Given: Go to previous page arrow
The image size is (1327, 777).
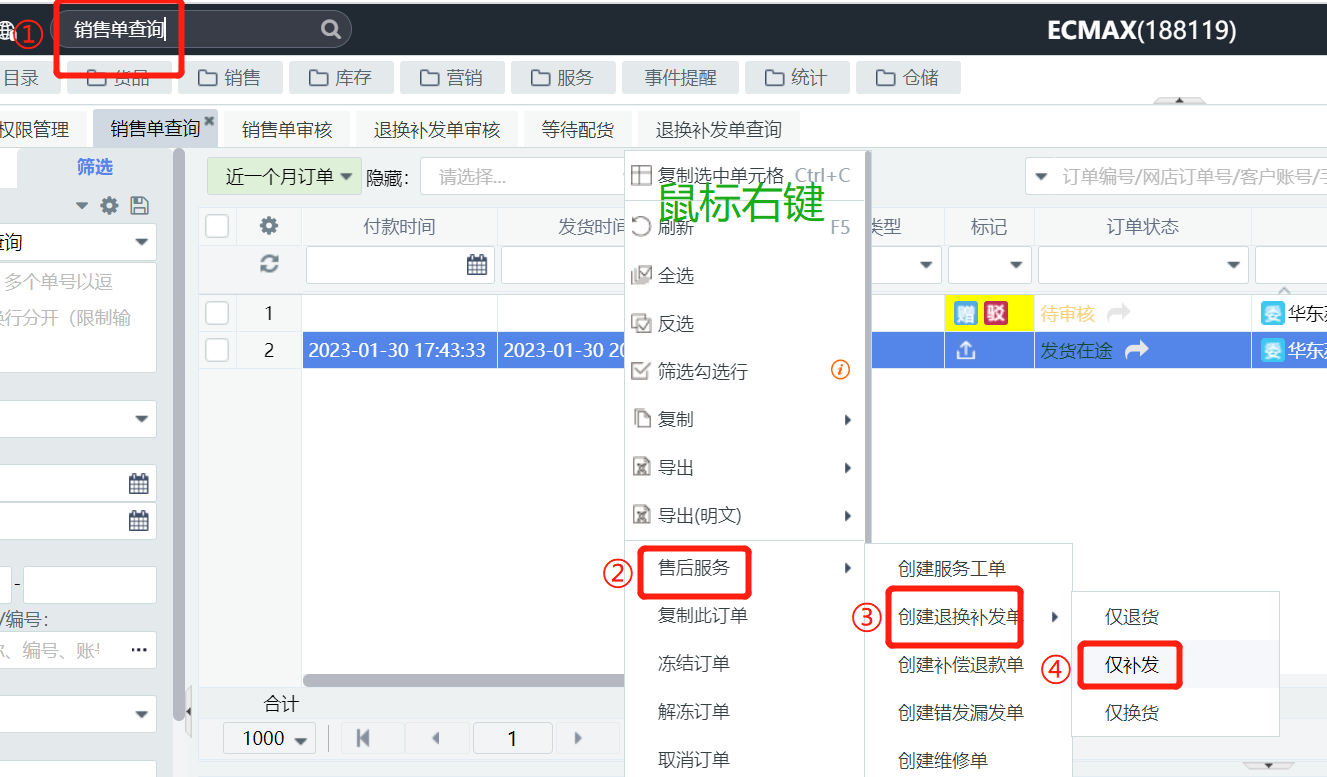Looking at the screenshot, I should pos(435,738).
